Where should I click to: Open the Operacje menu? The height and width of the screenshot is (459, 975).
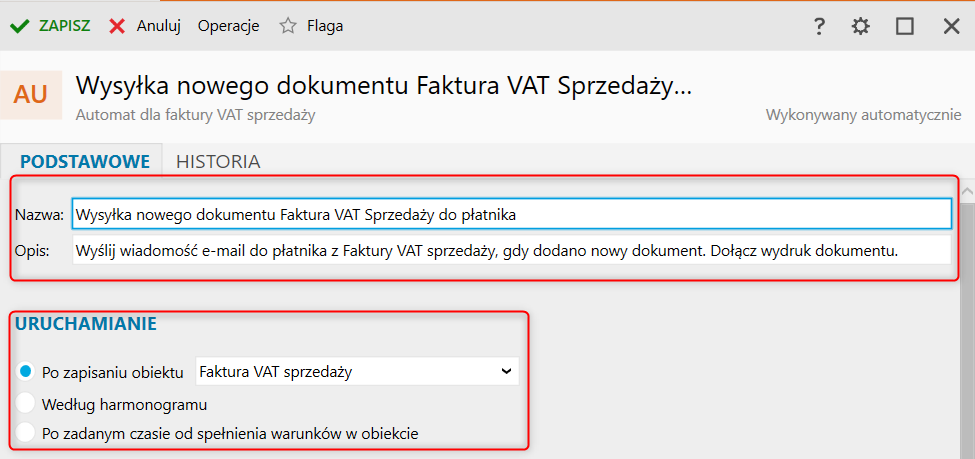[x=228, y=26]
